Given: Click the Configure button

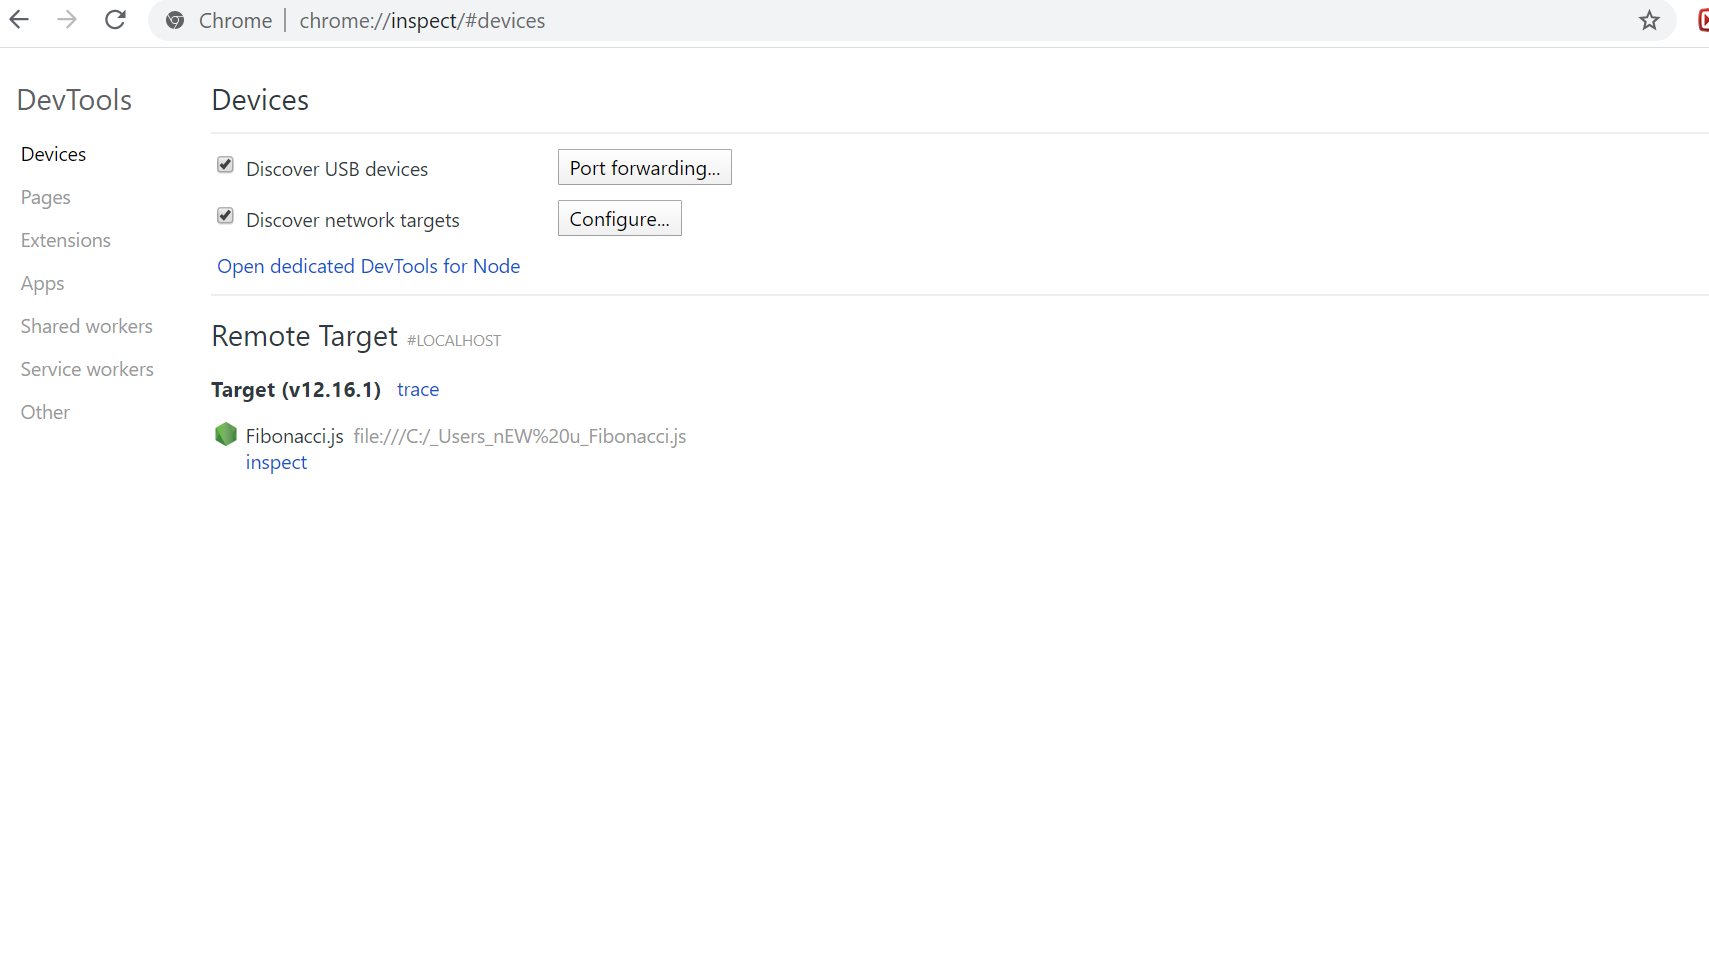Looking at the screenshot, I should tap(619, 219).
